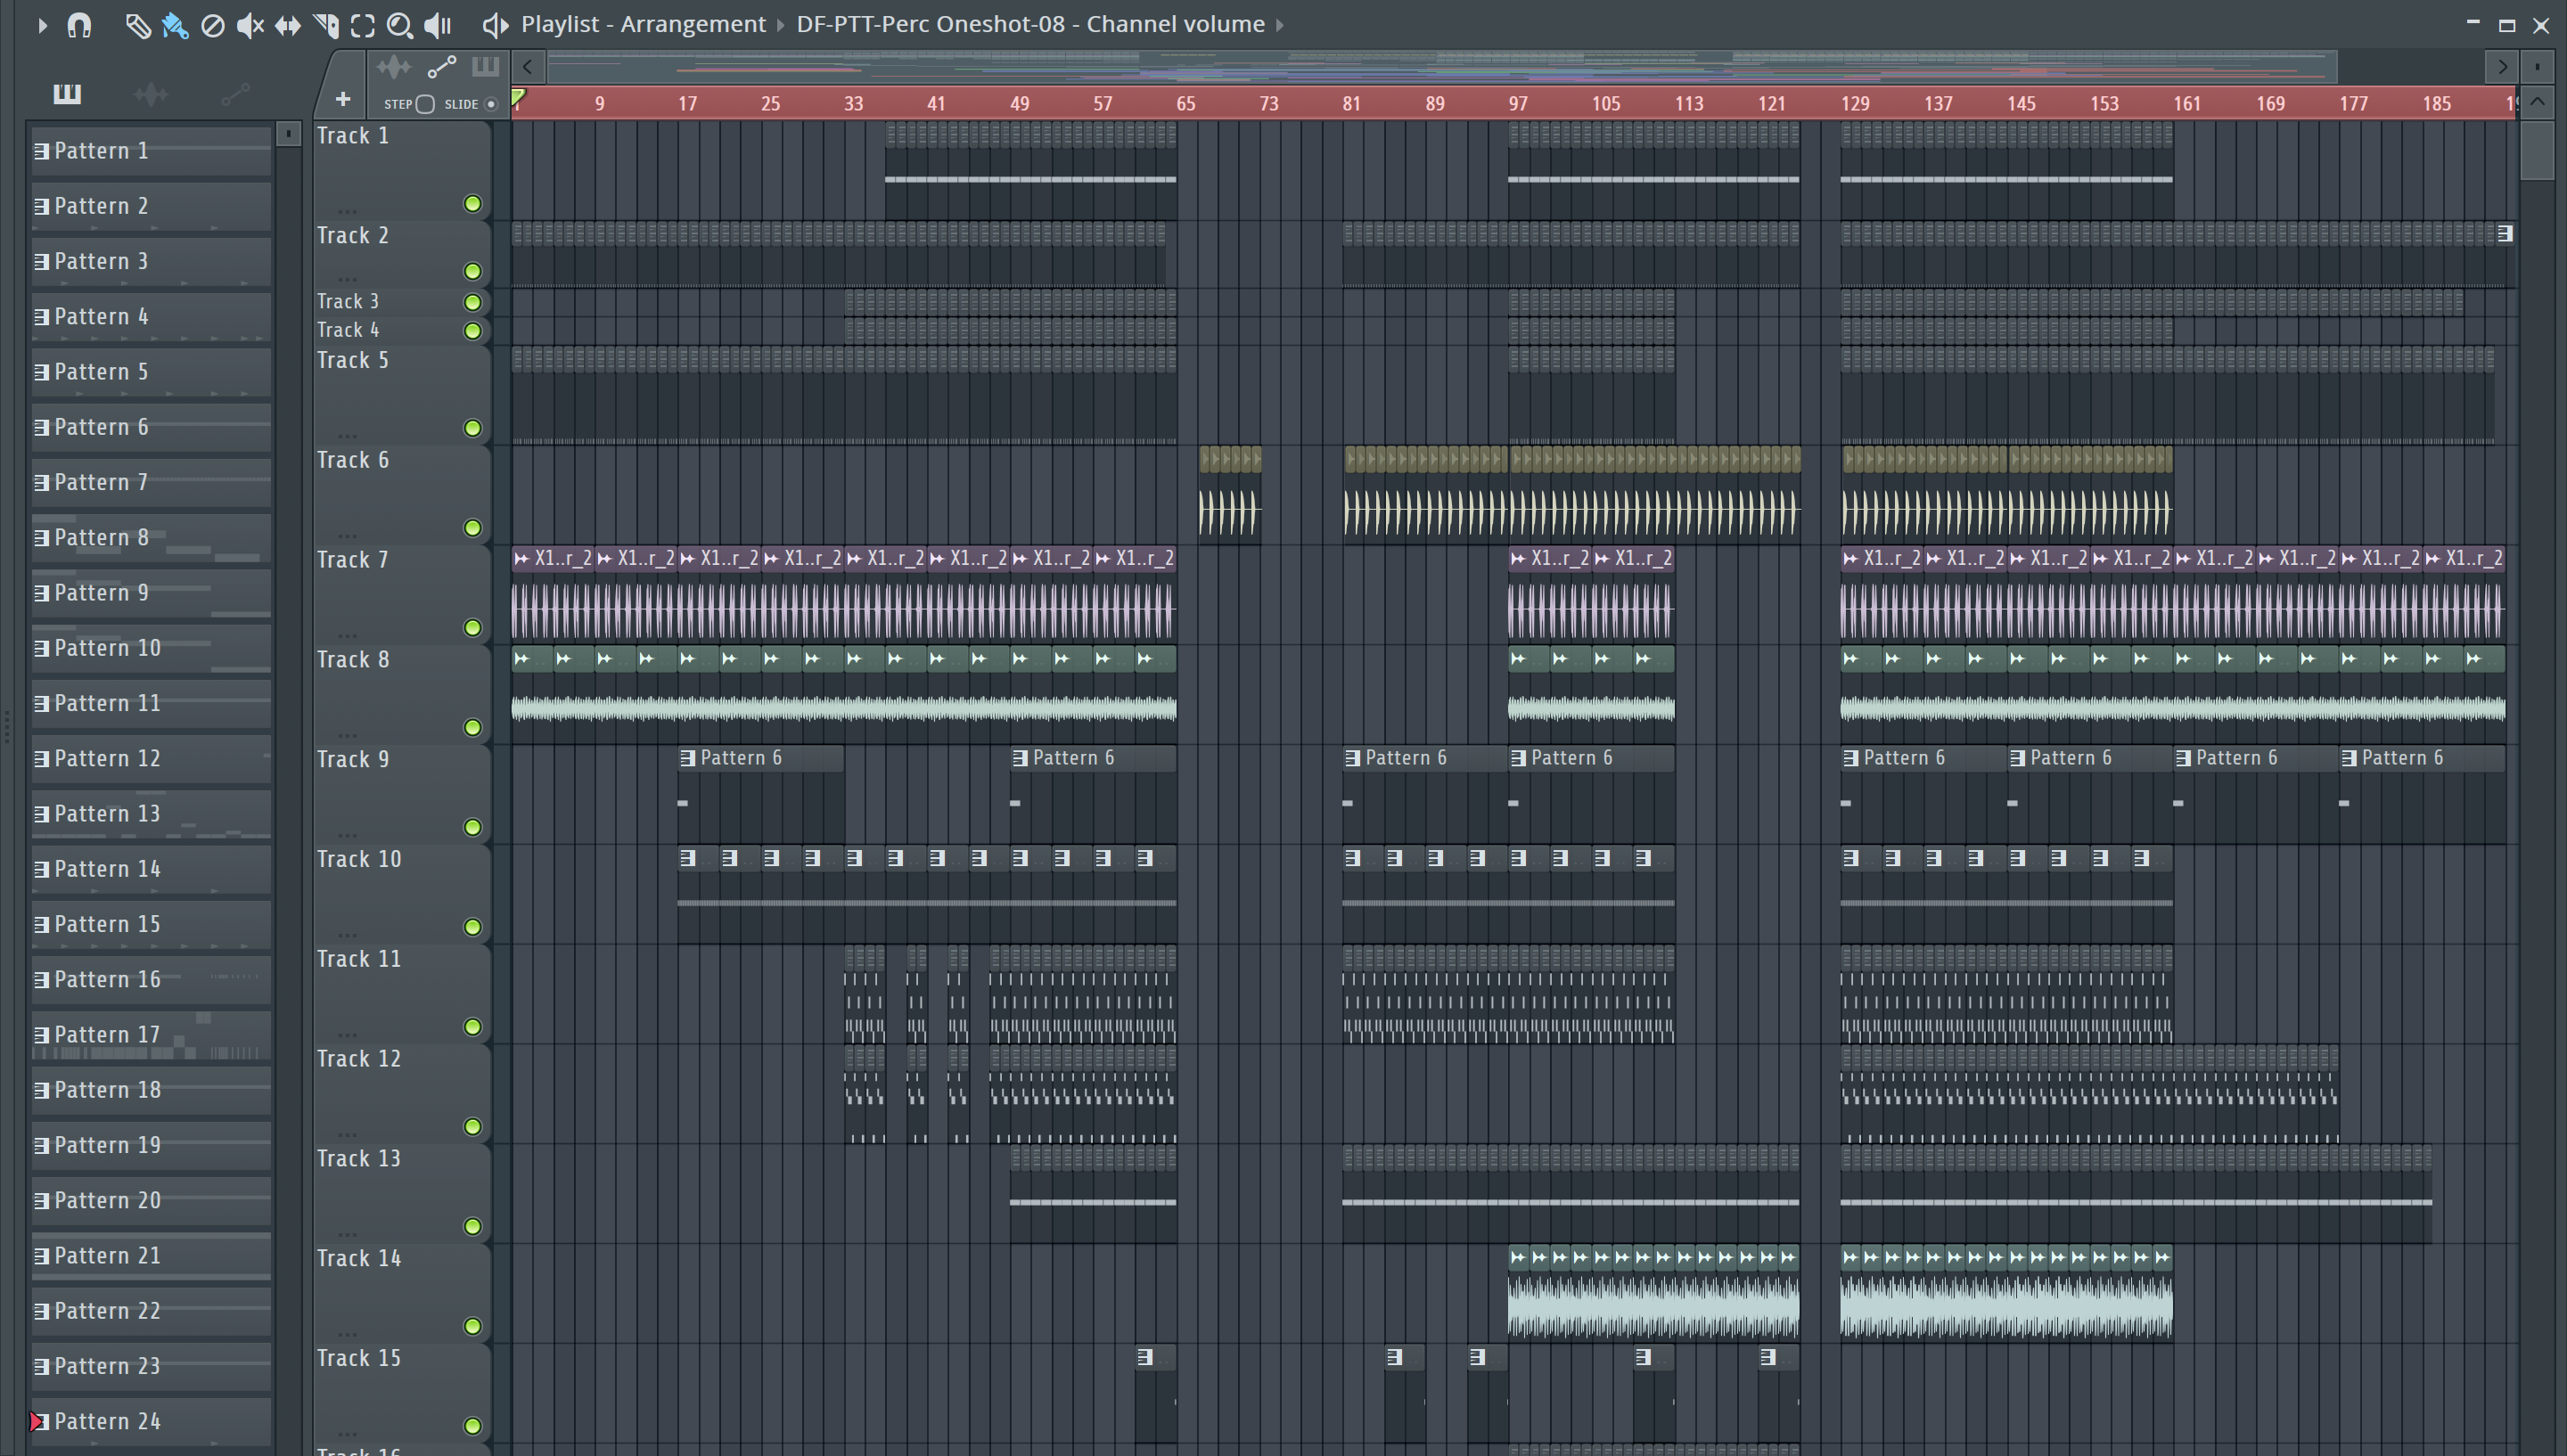The image size is (2567, 1456).
Task: Disable Track 9 with its LED
Action: coord(473,828)
